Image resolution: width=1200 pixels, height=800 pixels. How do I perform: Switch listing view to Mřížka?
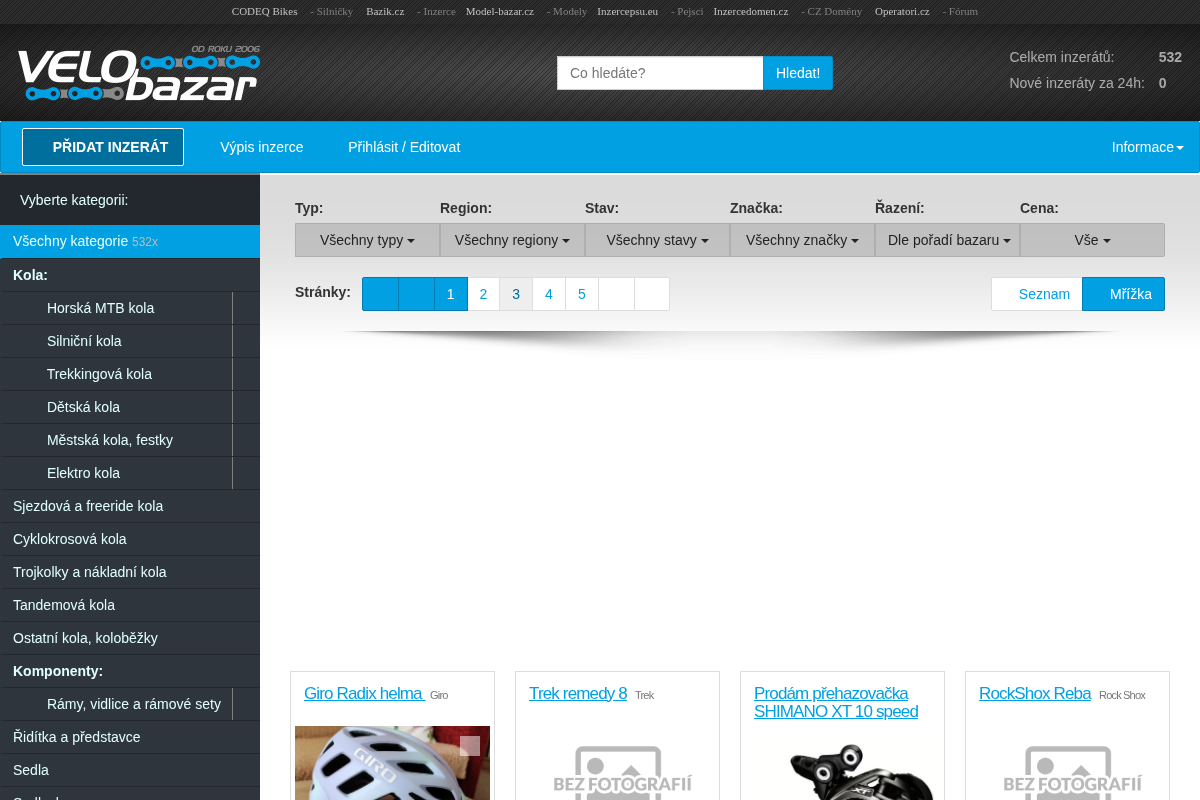[x=1124, y=294]
